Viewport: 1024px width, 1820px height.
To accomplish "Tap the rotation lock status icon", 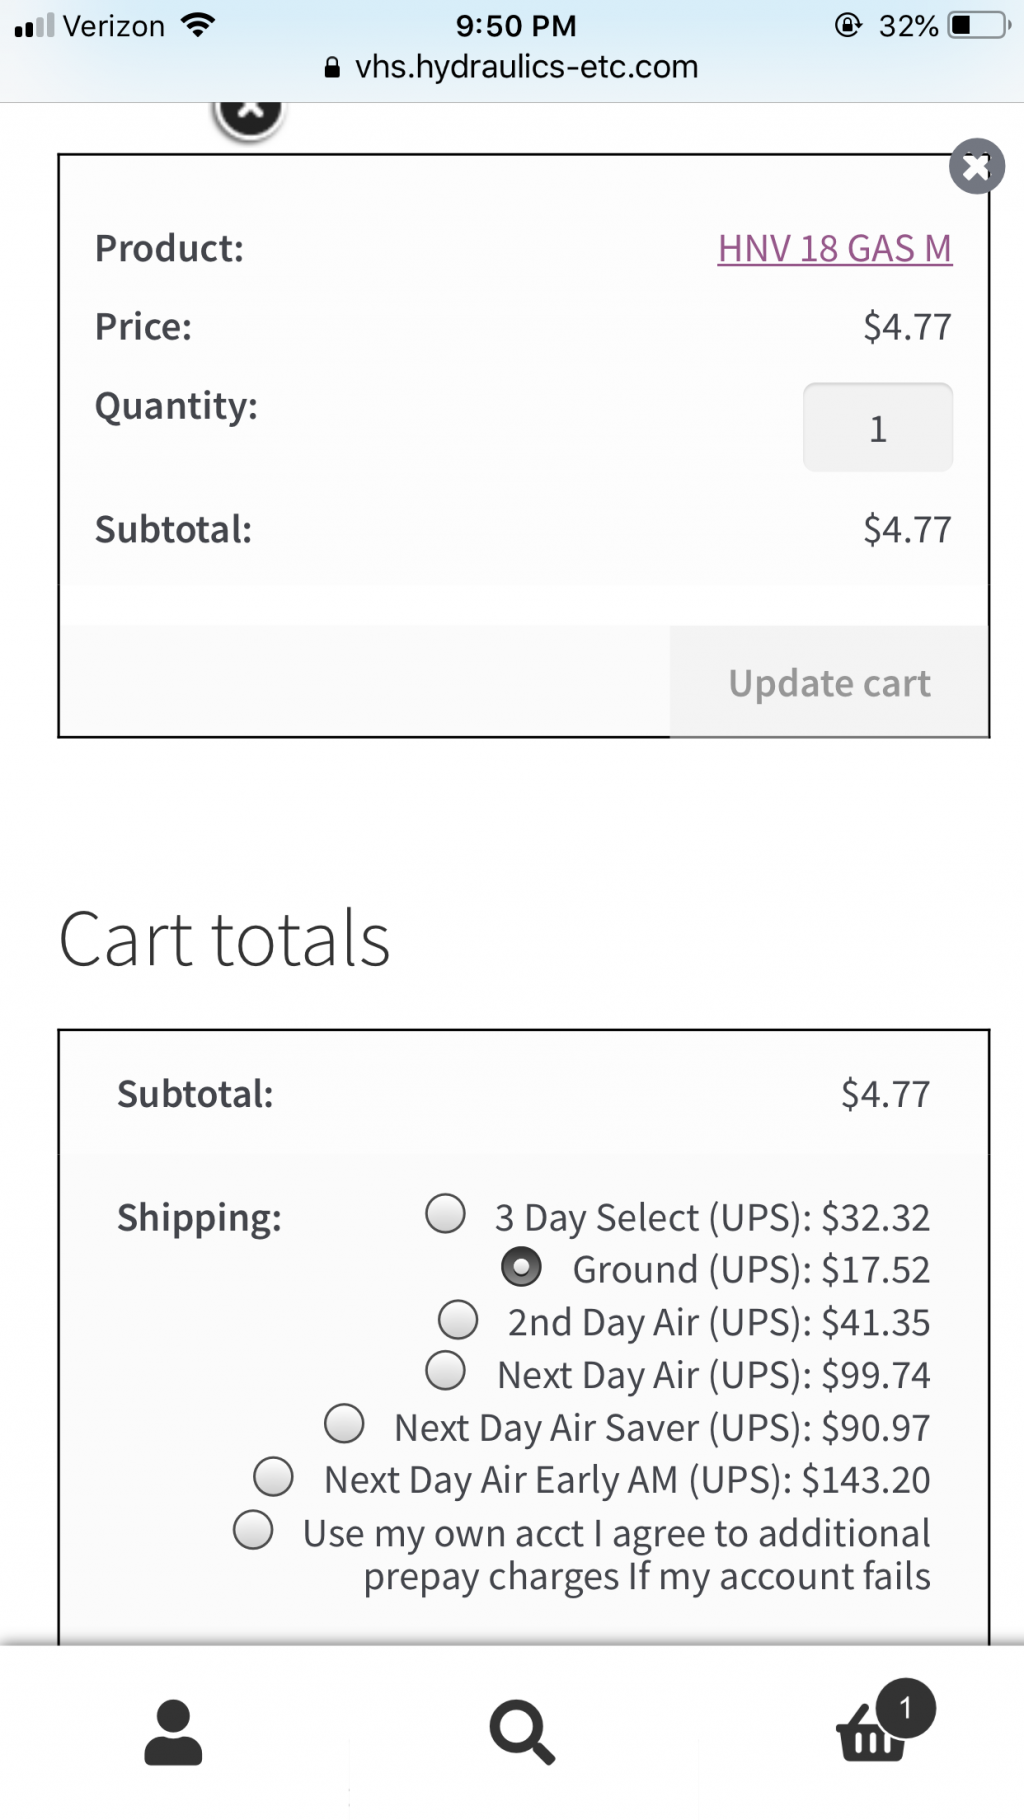I will point(848,25).
